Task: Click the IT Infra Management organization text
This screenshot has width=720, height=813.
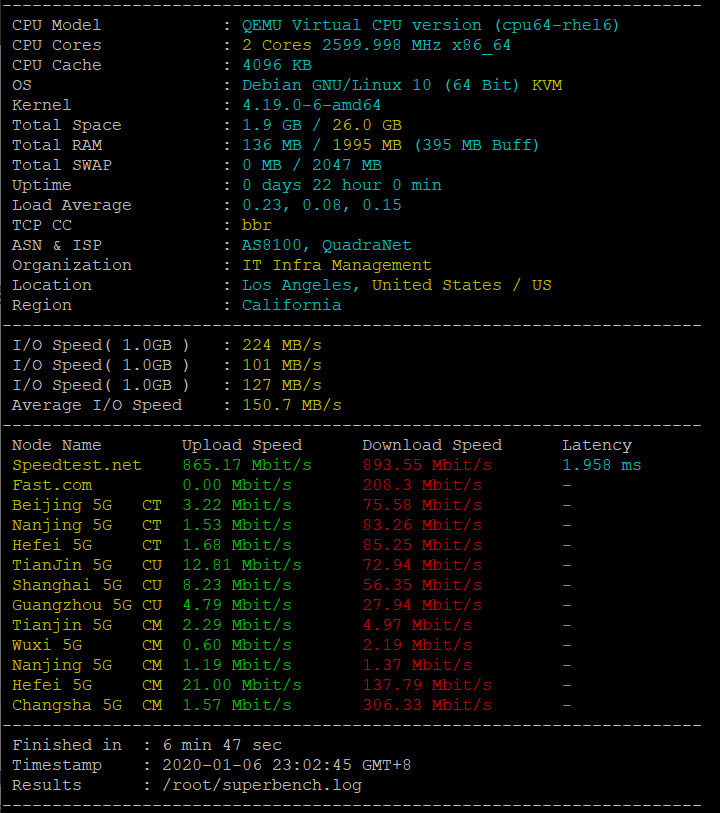Action: pos(336,265)
